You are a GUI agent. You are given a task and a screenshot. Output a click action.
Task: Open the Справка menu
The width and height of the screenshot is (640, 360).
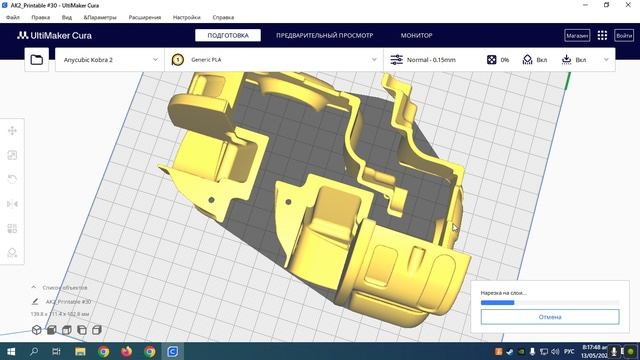(x=223, y=18)
